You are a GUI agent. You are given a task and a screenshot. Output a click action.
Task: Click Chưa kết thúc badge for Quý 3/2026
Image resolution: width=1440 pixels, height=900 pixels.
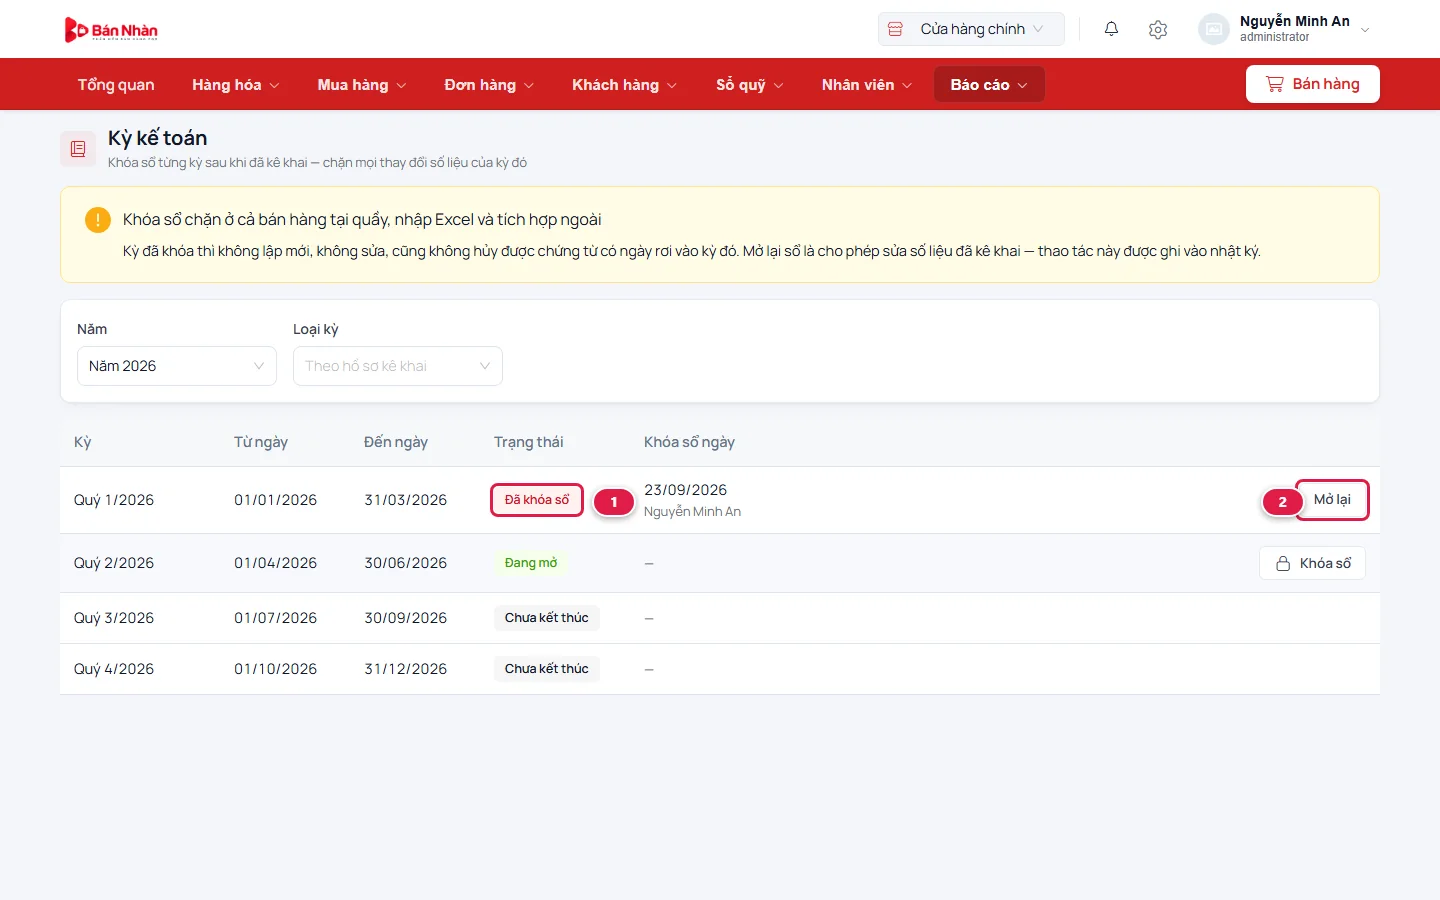[x=547, y=618]
